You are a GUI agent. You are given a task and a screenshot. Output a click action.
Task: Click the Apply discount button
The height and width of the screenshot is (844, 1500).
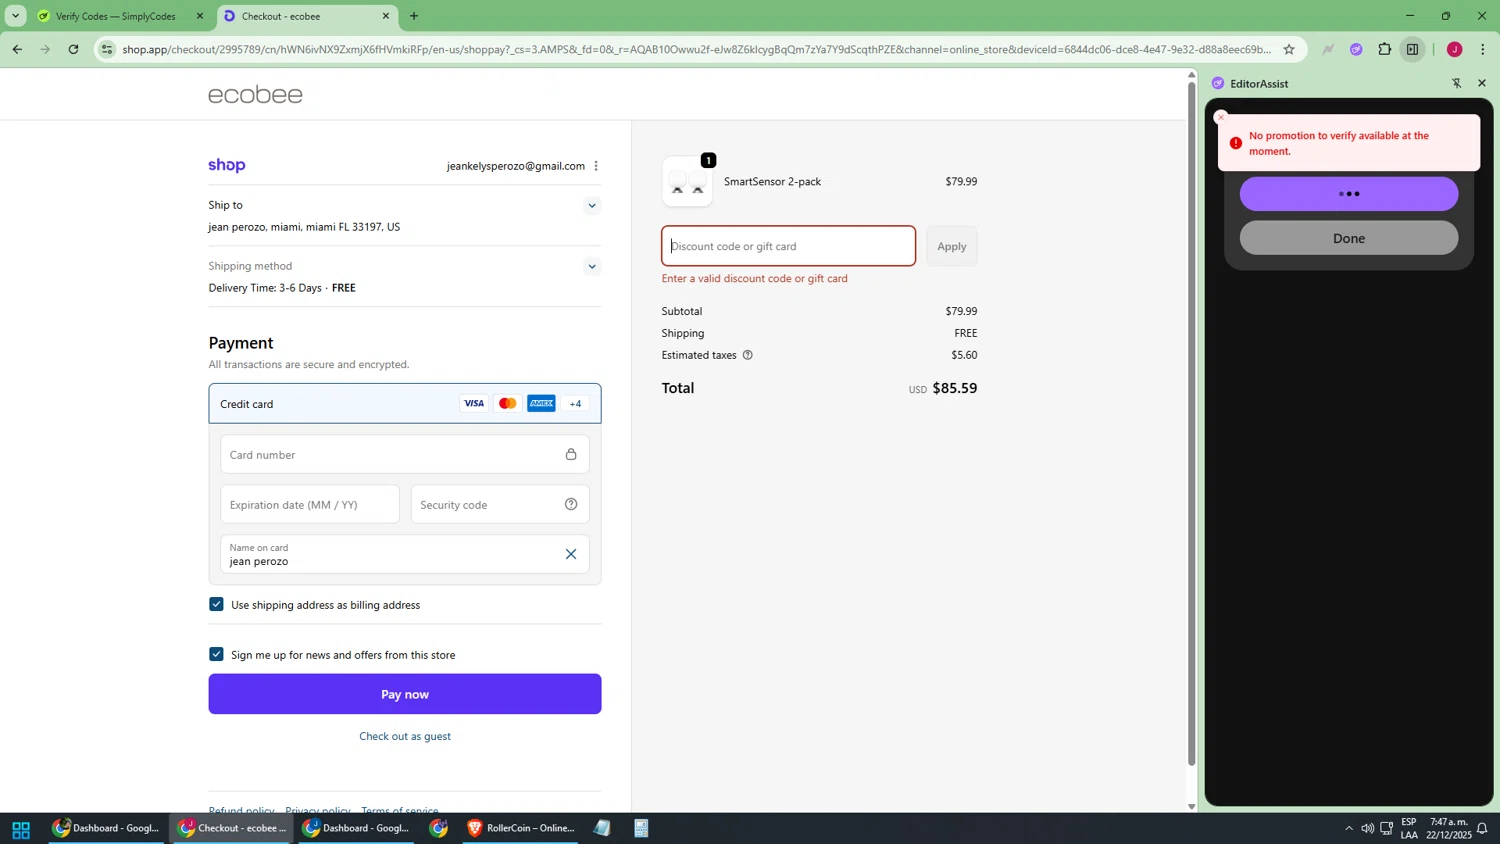[952, 246]
